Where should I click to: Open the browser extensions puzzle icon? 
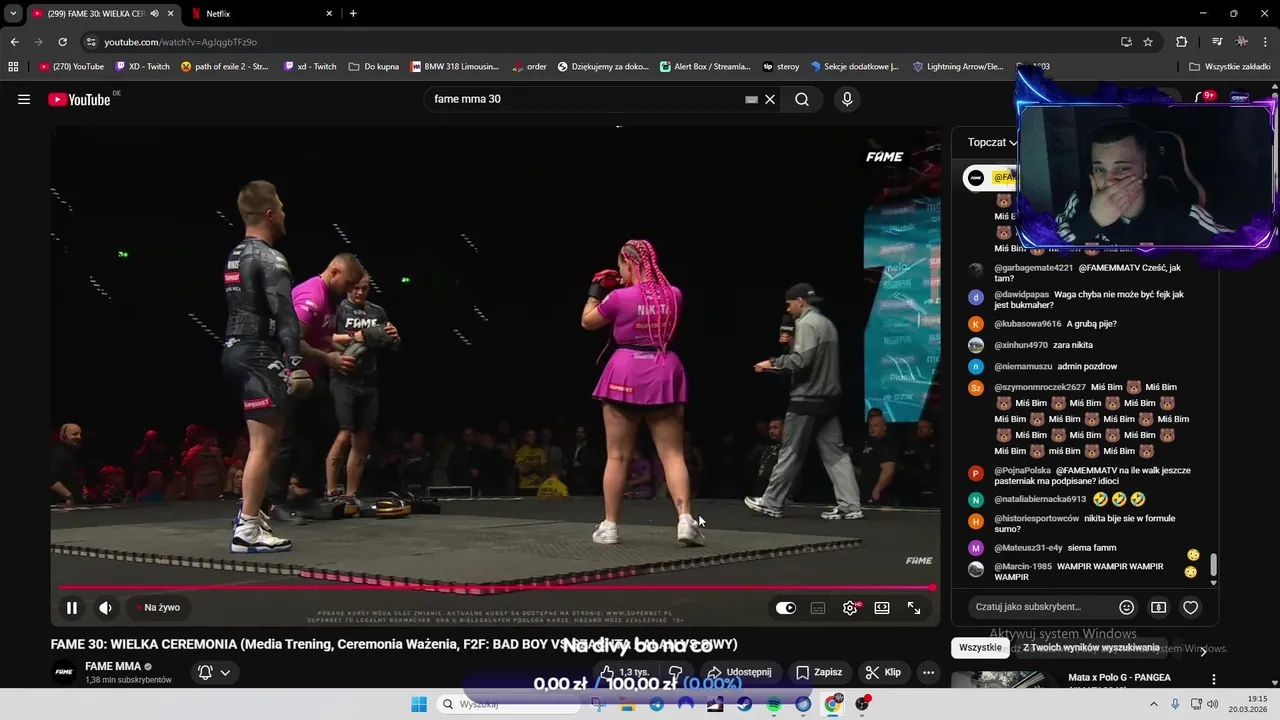pyautogui.click(x=1181, y=42)
